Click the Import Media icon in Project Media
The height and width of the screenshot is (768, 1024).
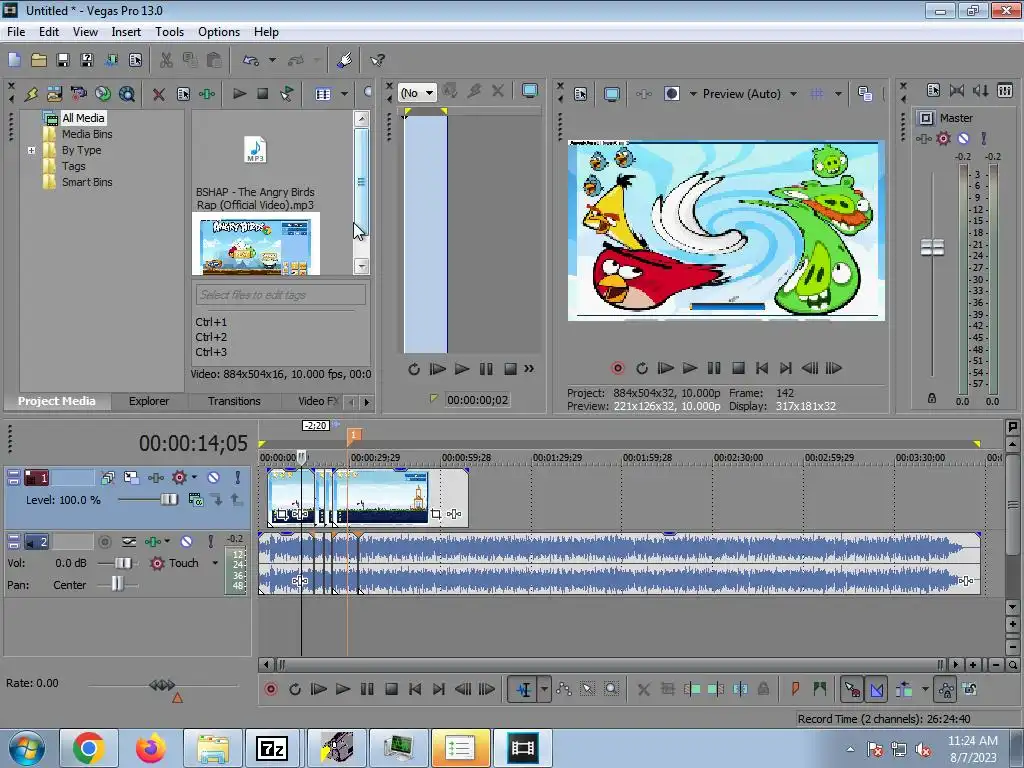tap(54, 94)
